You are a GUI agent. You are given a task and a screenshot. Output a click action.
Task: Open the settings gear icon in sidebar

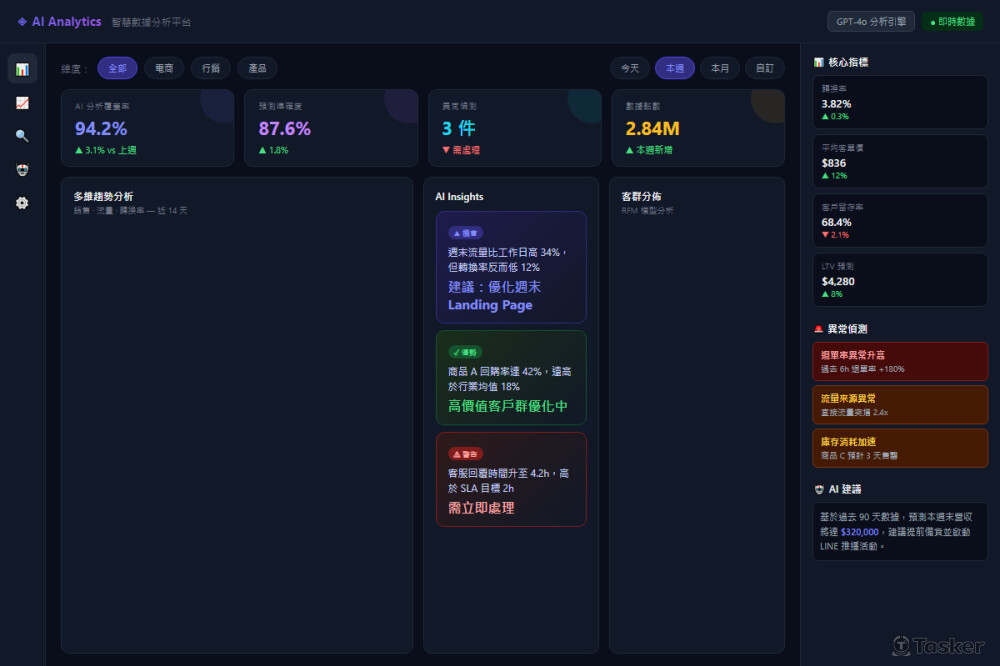click(x=21, y=203)
